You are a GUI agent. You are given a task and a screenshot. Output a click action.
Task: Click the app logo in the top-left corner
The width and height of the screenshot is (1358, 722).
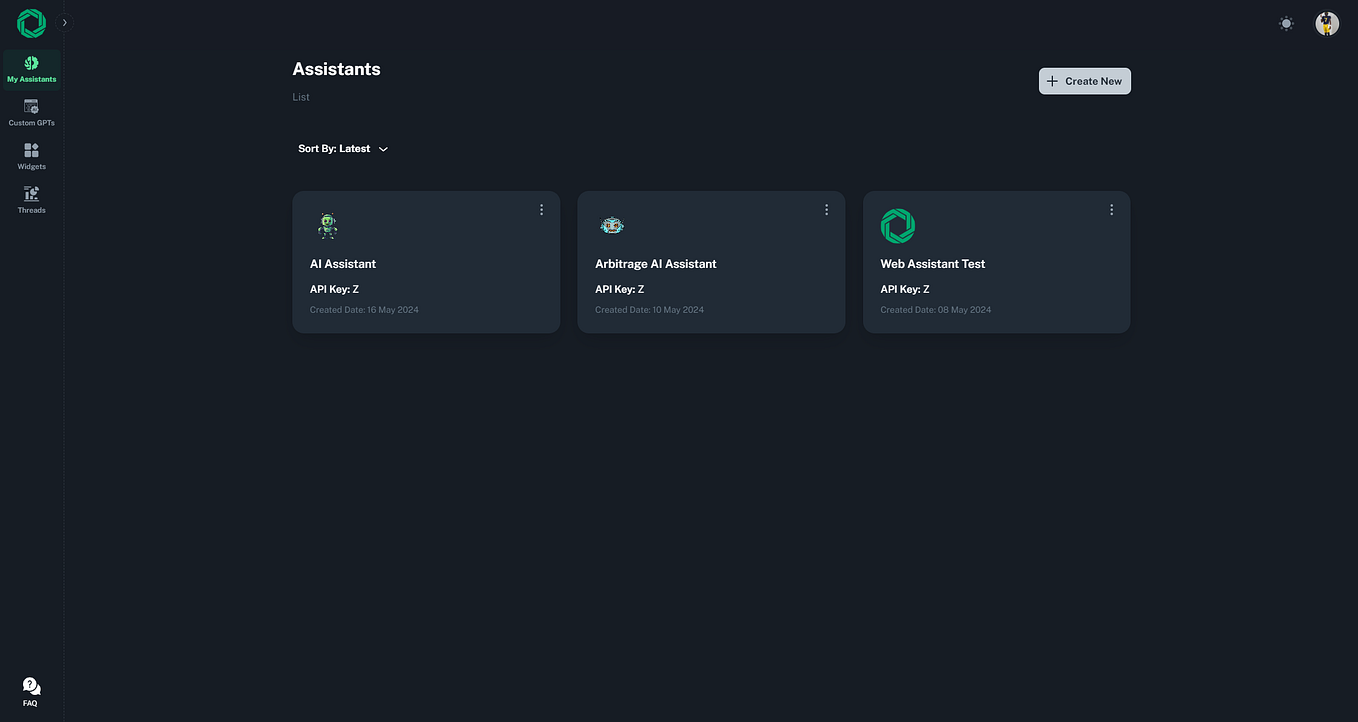click(x=30, y=22)
